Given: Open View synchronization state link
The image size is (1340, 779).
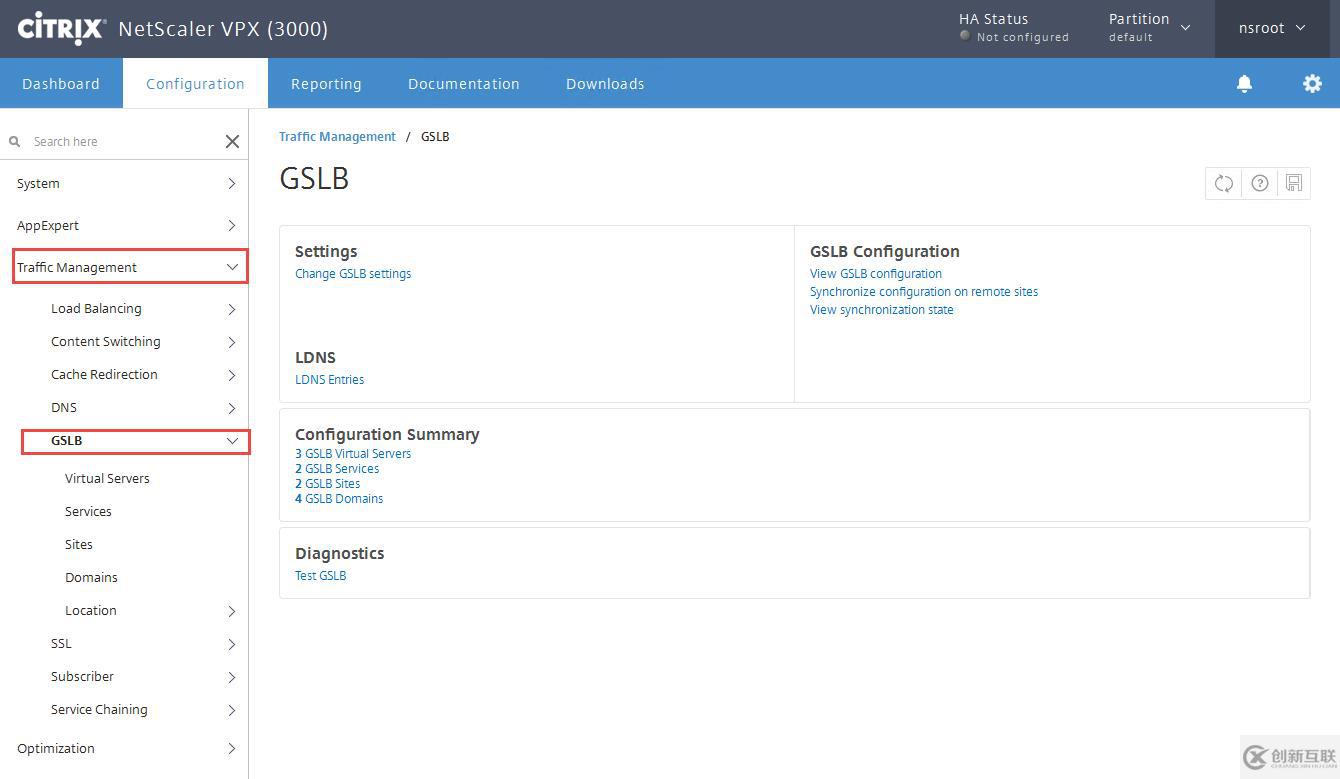Looking at the screenshot, I should pyautogui.click(x=882, y=310).
